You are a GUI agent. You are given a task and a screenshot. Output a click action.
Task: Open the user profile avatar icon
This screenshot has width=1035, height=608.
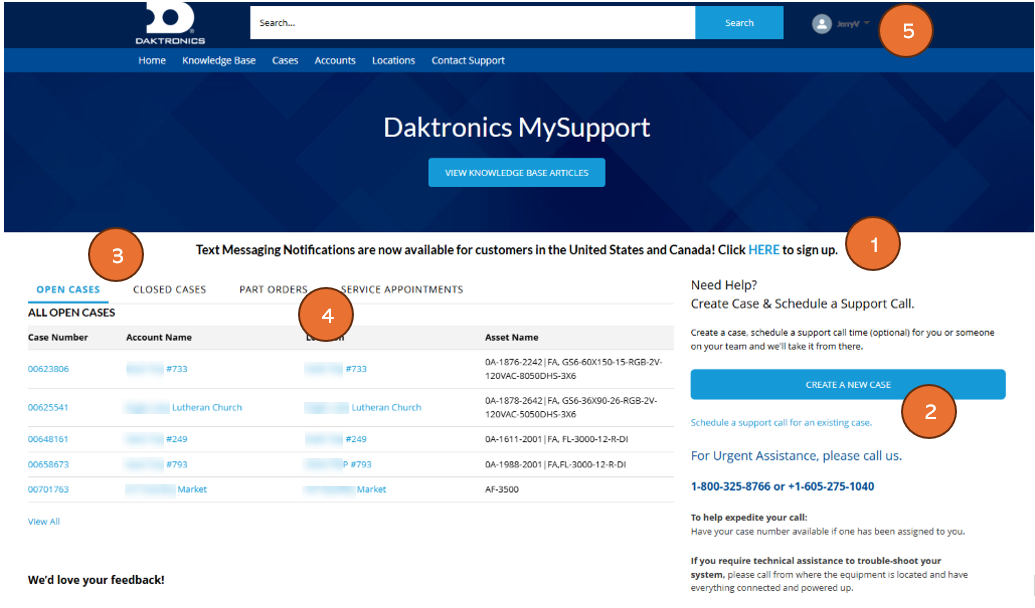[821, 24]
